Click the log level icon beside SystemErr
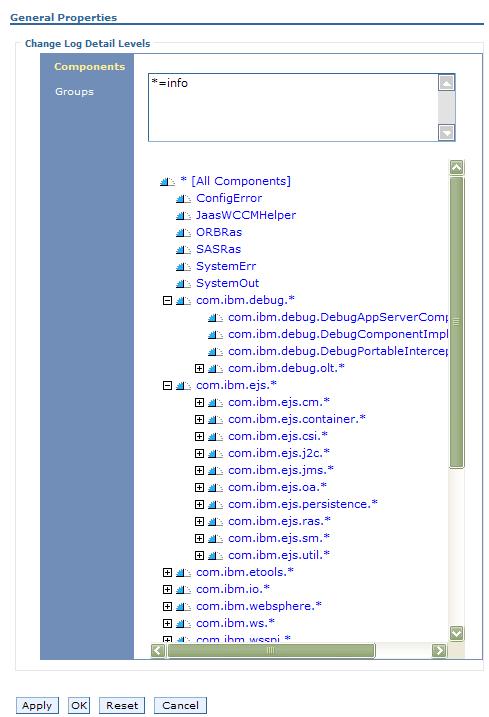Image resolution: width=489 pixels, height=717 pixels. click(183, 266)
